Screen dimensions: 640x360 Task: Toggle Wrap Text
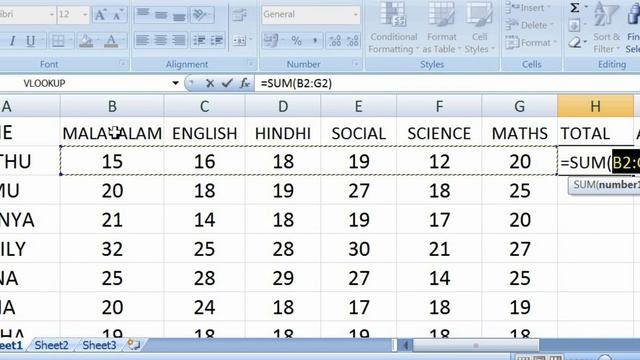coord(239,15)
